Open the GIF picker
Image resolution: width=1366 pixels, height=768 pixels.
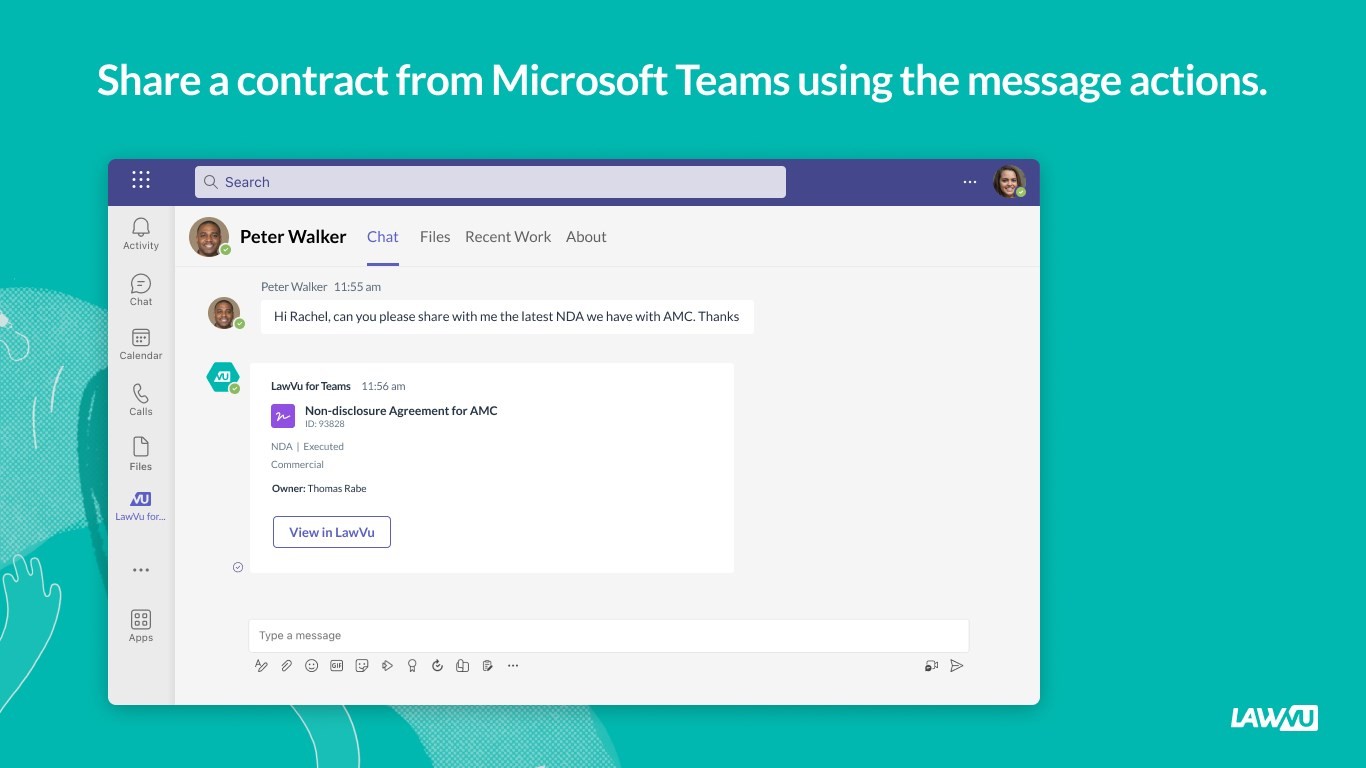337,666
